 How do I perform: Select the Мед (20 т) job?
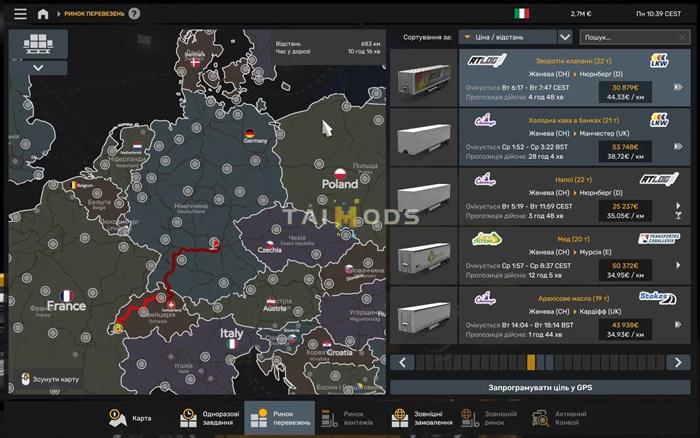[x=575, y=256]
